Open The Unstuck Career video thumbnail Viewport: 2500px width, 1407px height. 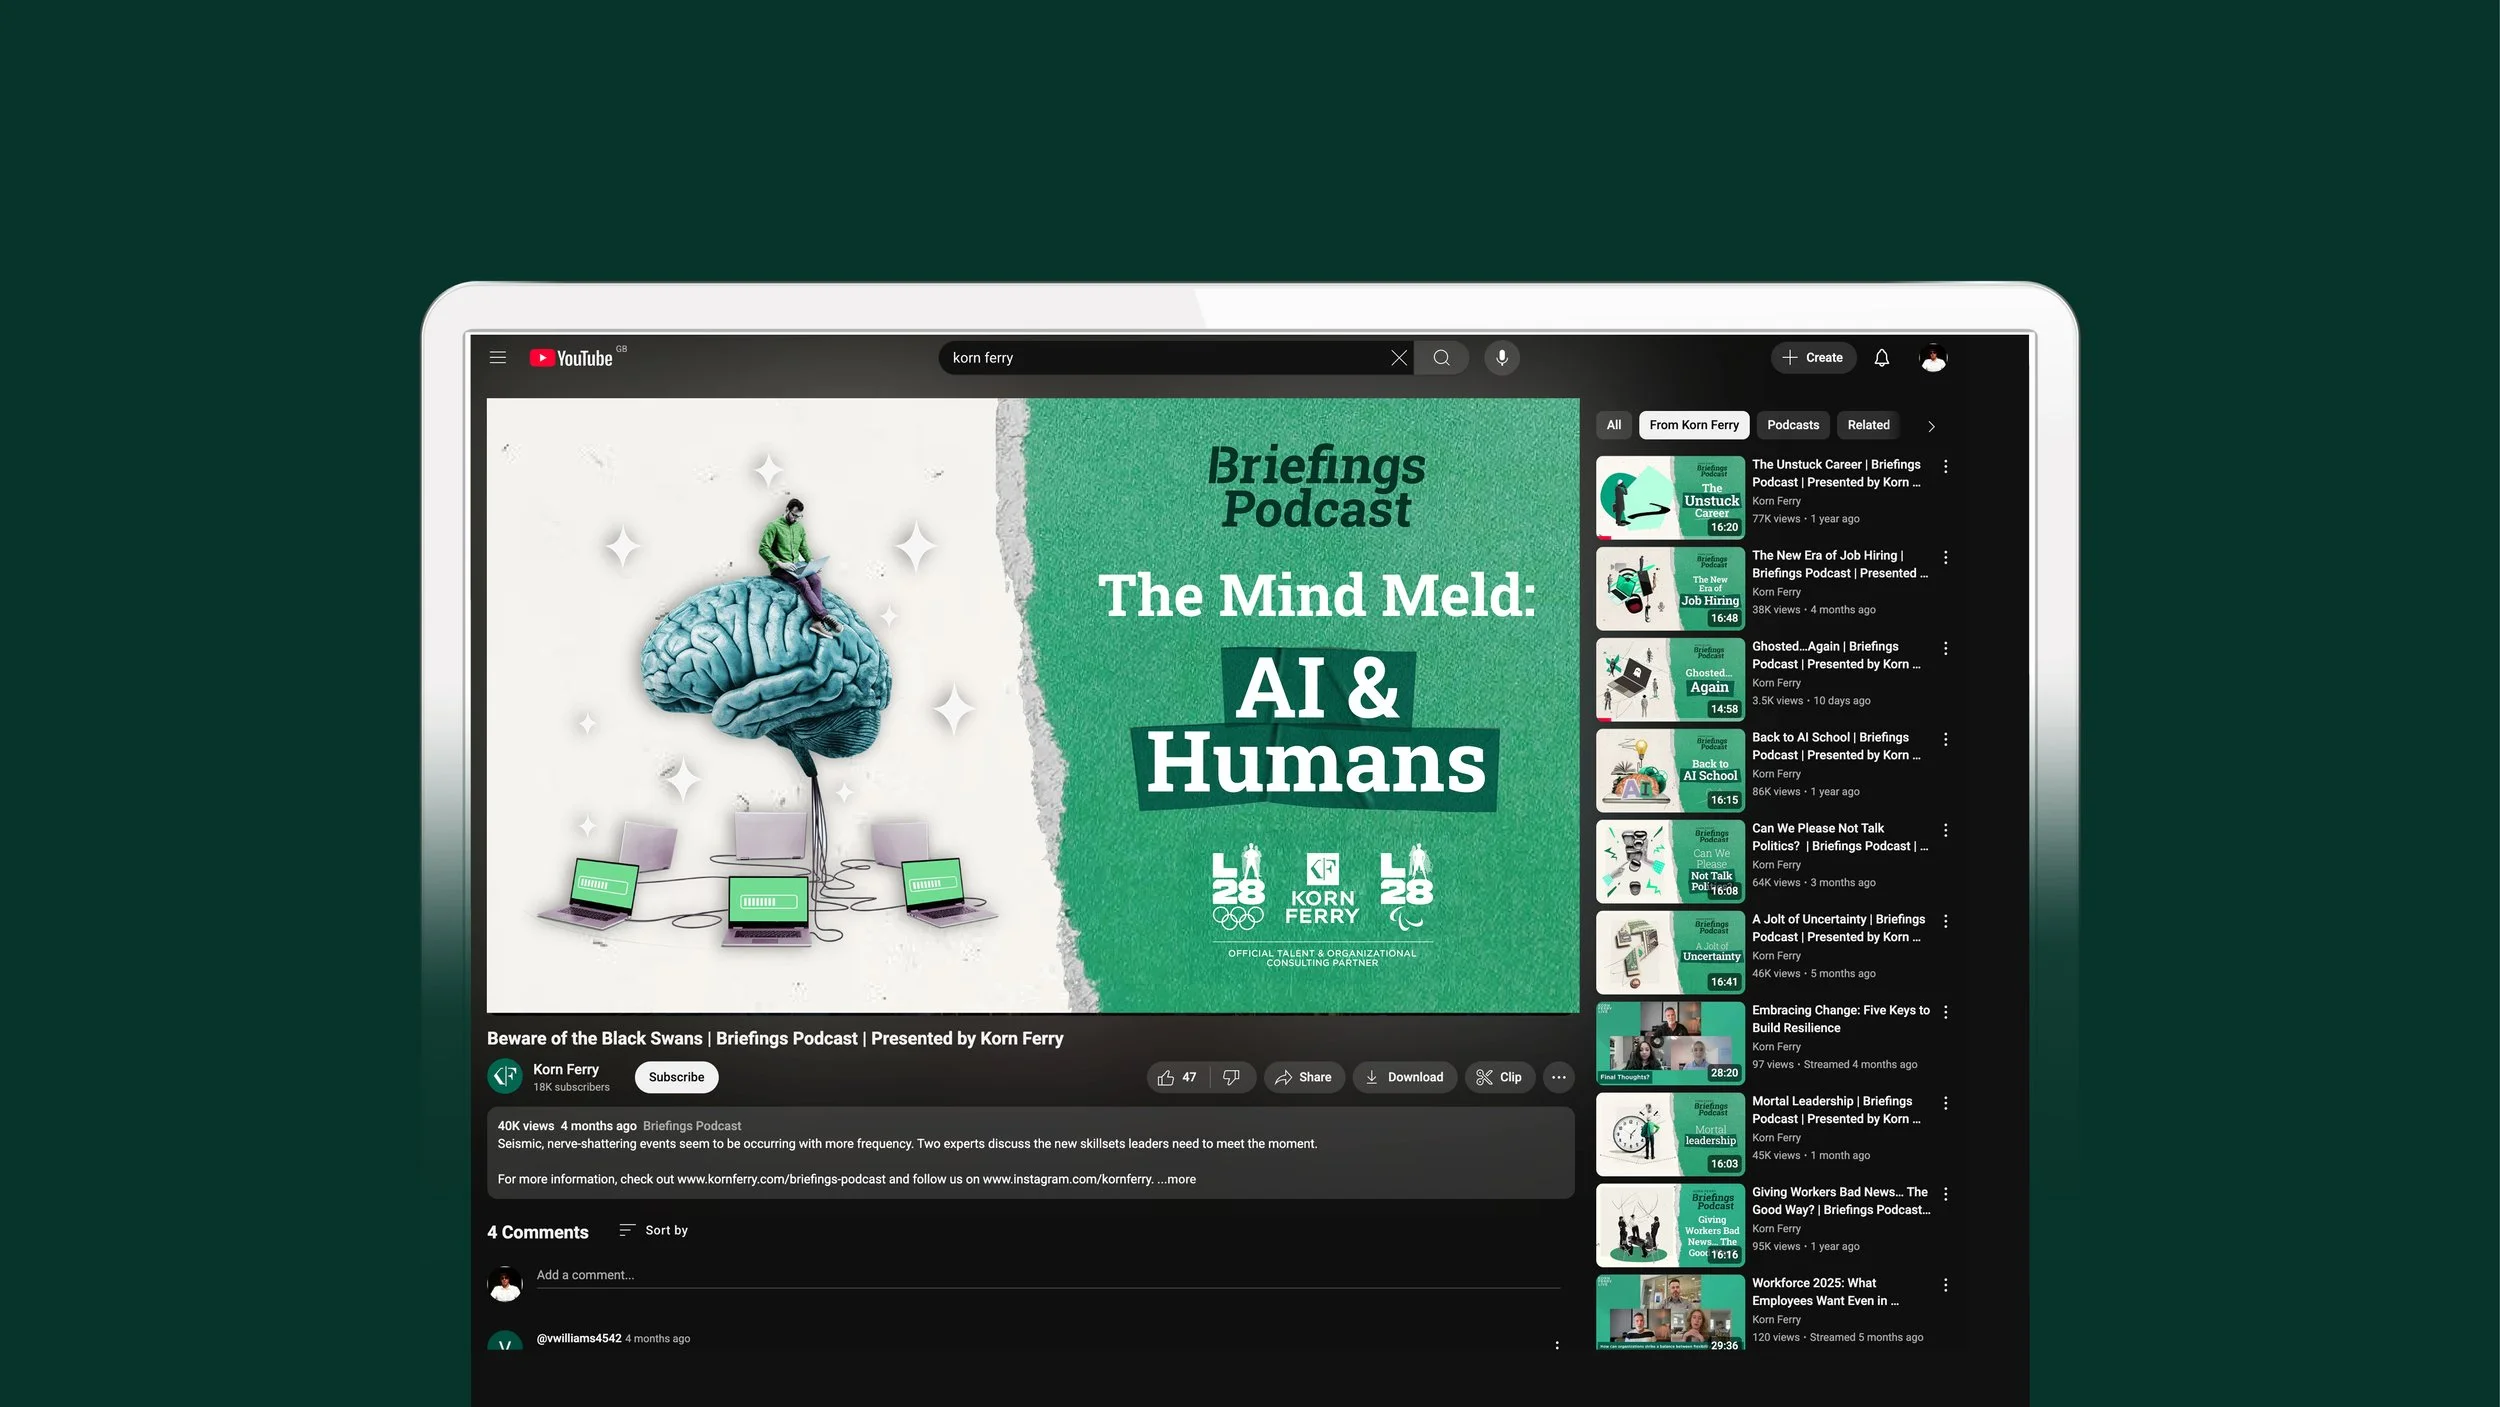pos(1669,498)
